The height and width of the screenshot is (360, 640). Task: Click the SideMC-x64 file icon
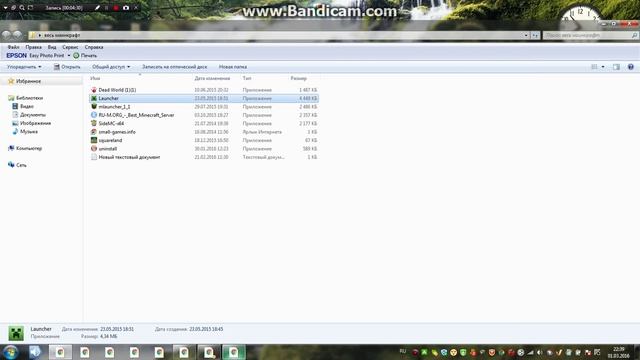[x=94, y=123]
